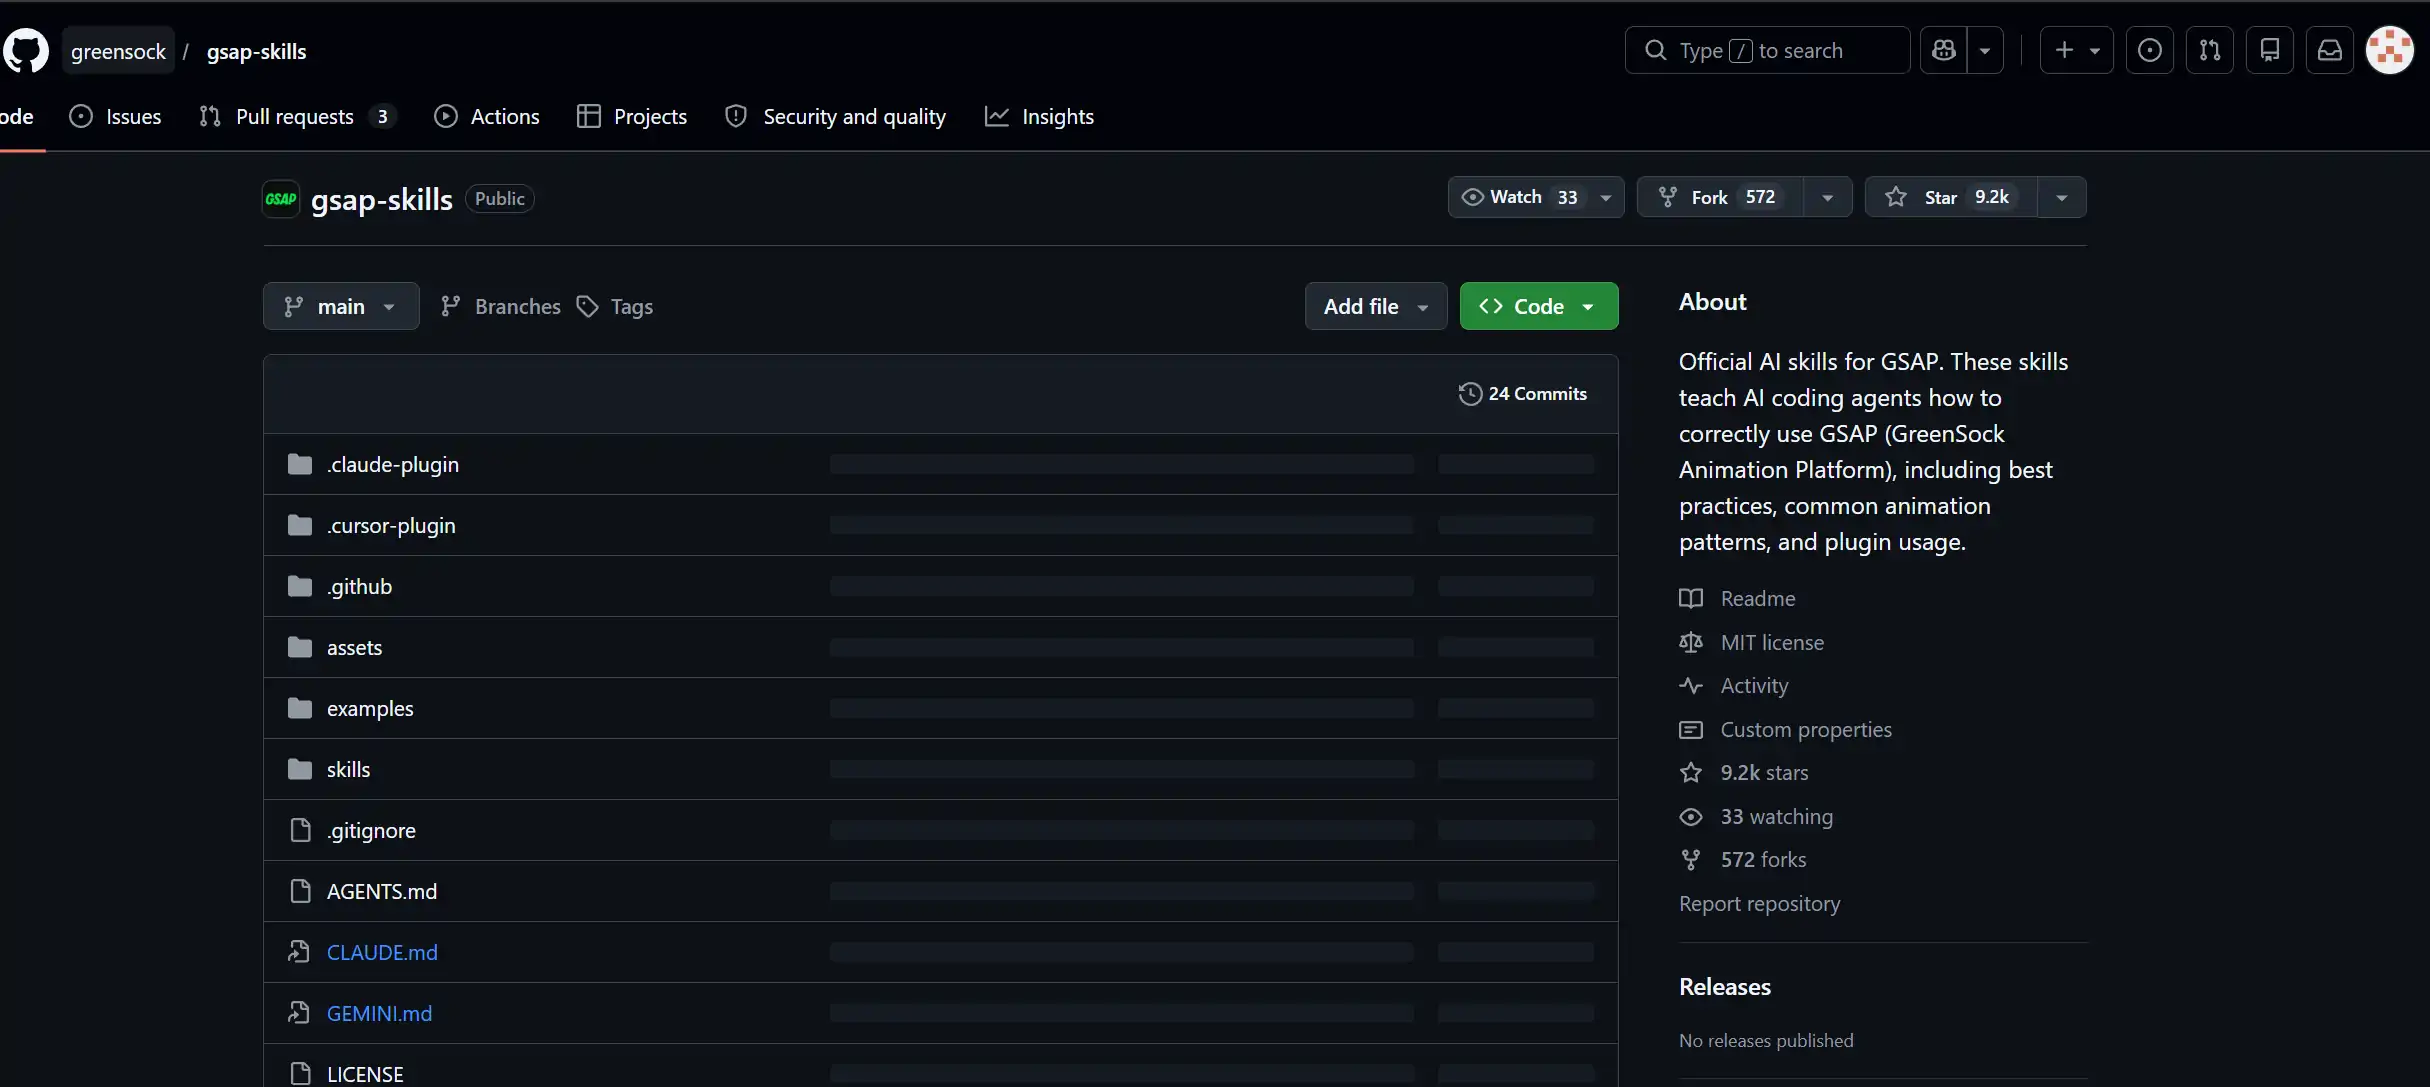Screen dimensions: 2430x1087
Task: Open the CLAUDE.md file
Action: pos(382,952)
